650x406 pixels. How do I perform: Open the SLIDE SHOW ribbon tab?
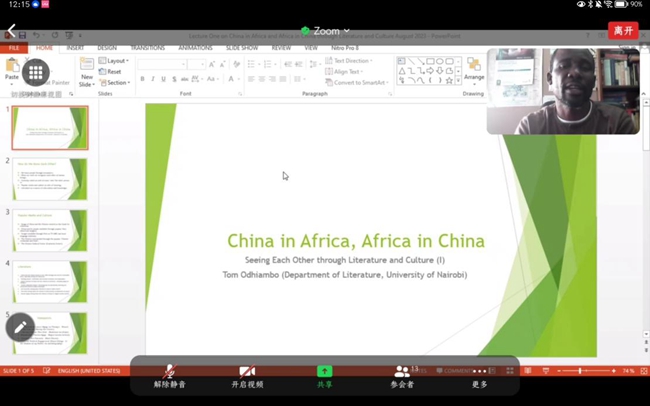point(242,48)
